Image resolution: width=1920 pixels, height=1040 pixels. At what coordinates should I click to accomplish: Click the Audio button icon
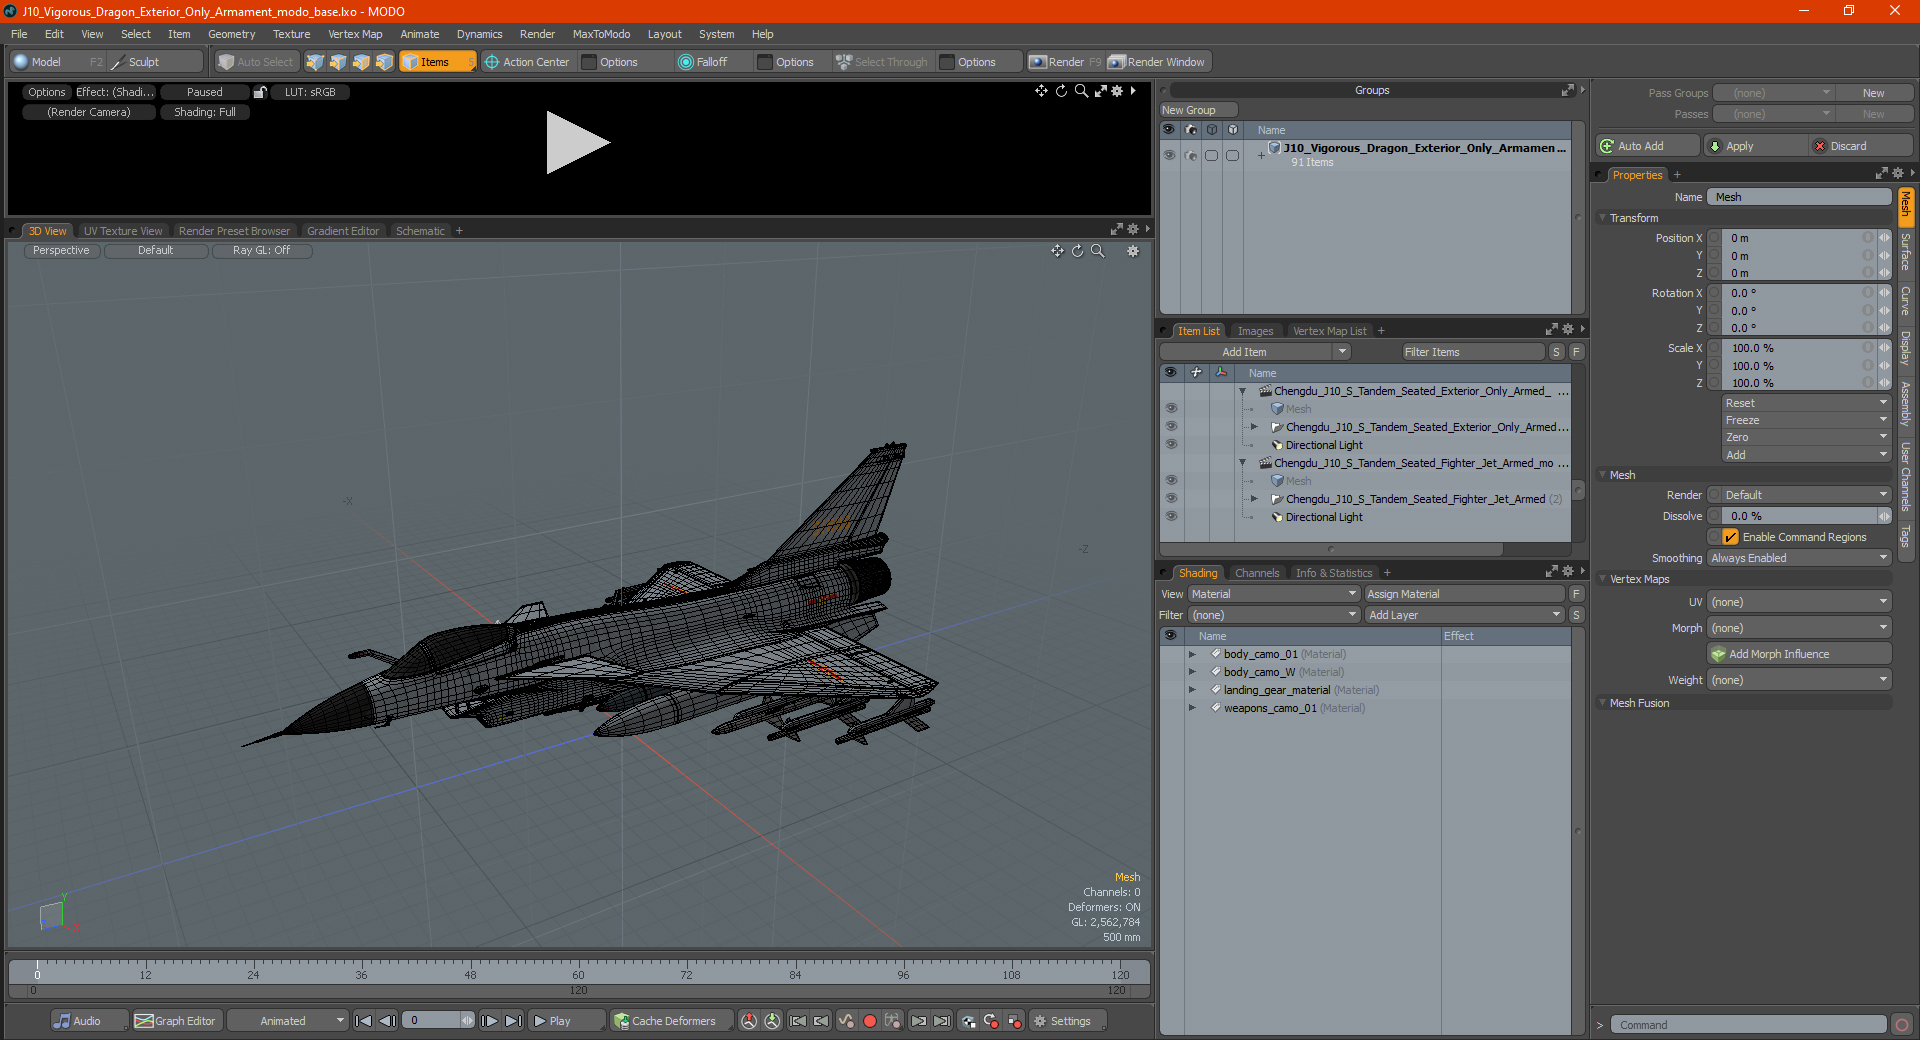click(x=62, y=1021)
